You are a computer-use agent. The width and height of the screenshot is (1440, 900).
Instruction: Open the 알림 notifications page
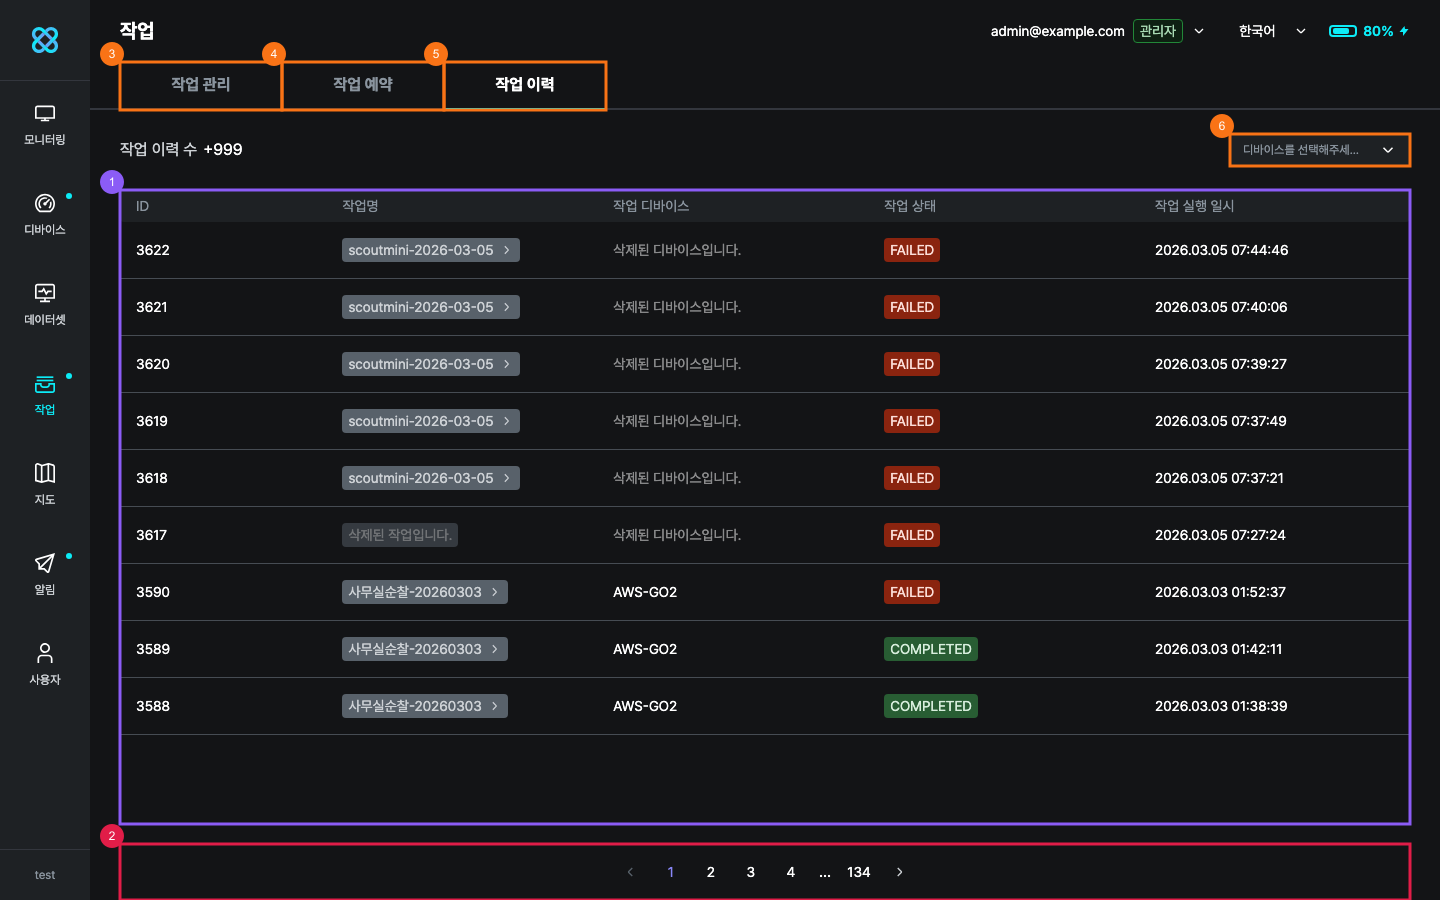45,574
